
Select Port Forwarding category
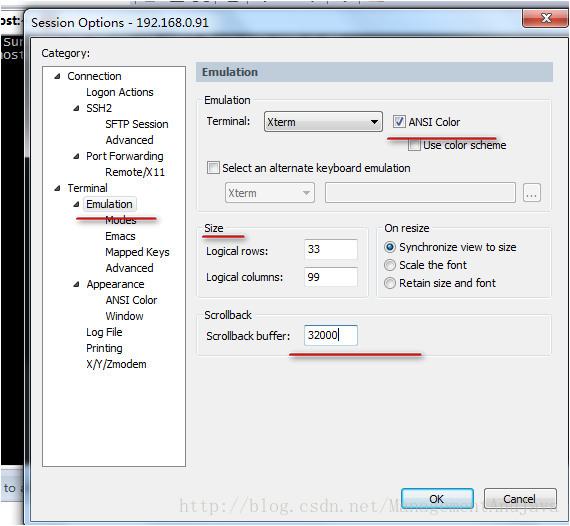tap(125, 156)
